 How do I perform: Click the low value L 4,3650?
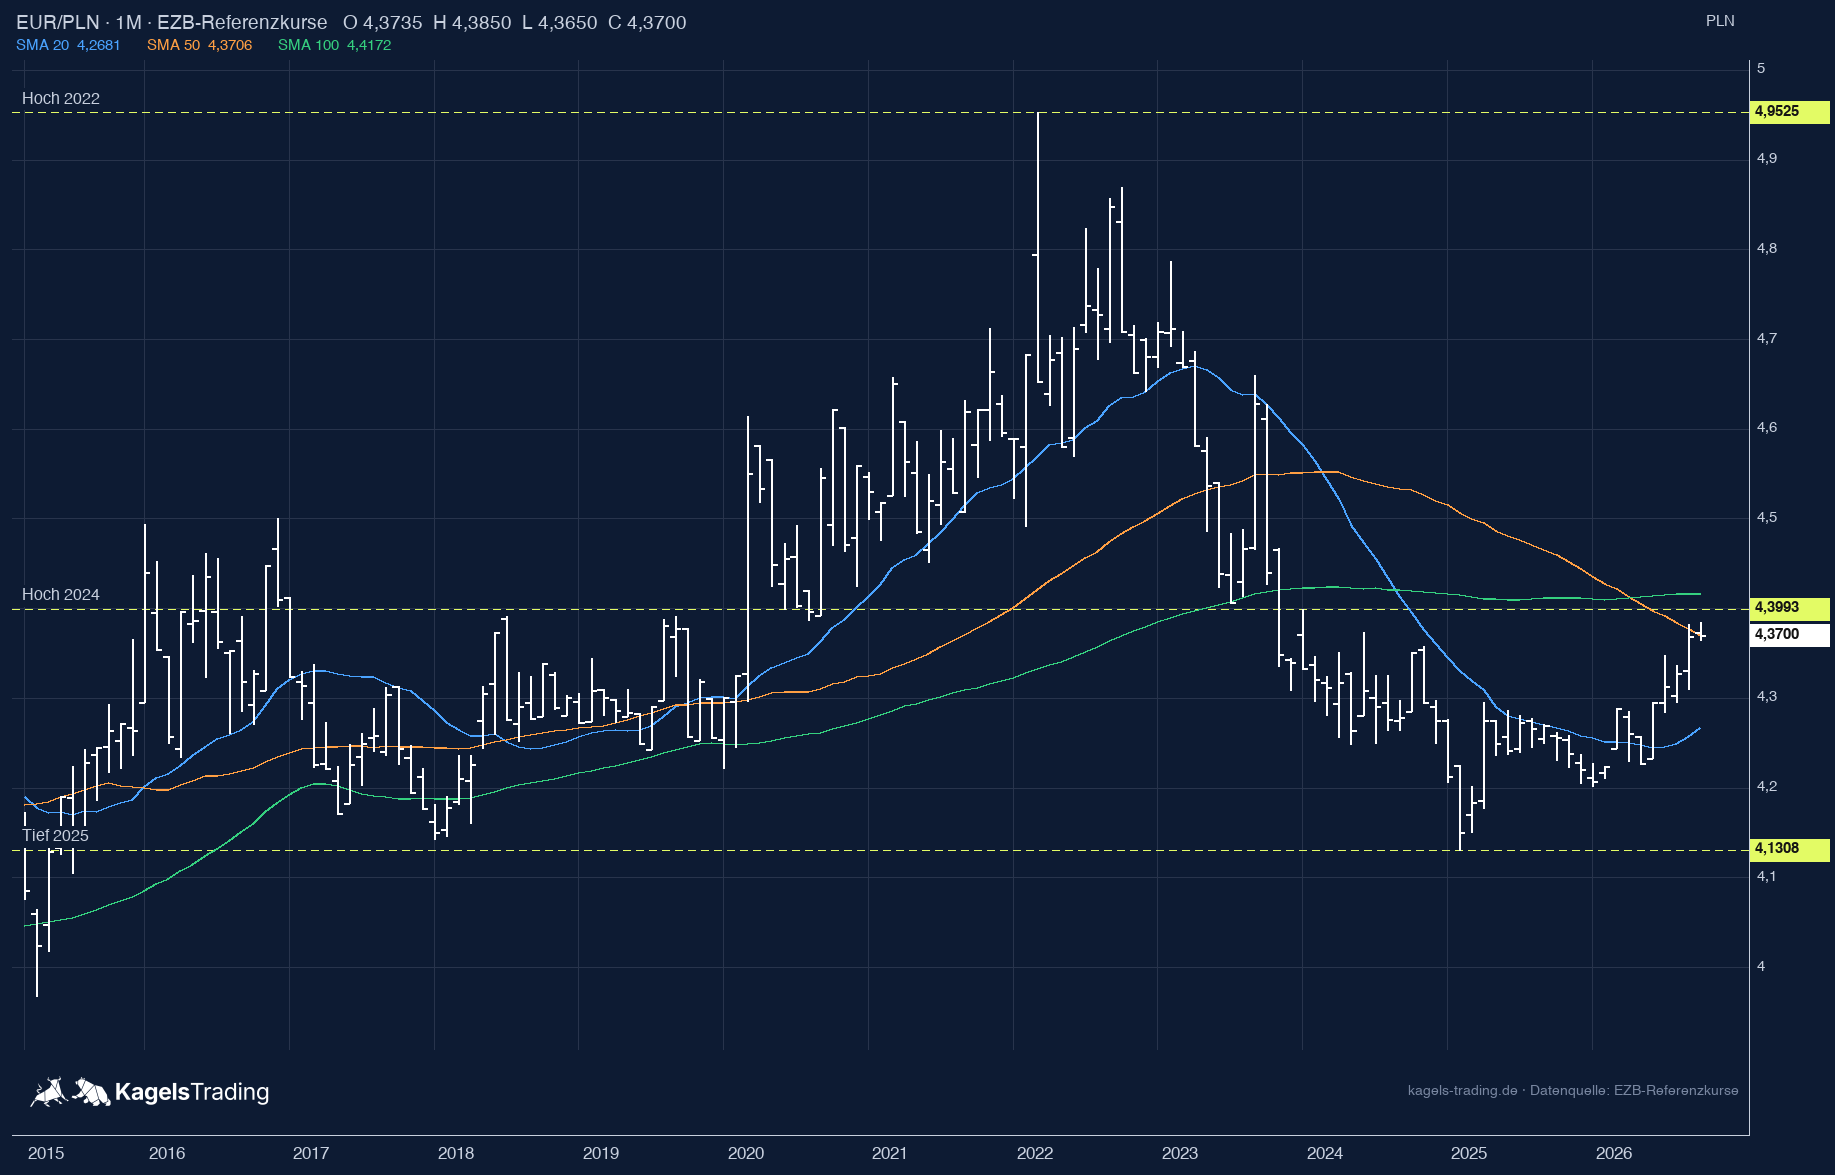click(560, 22)
